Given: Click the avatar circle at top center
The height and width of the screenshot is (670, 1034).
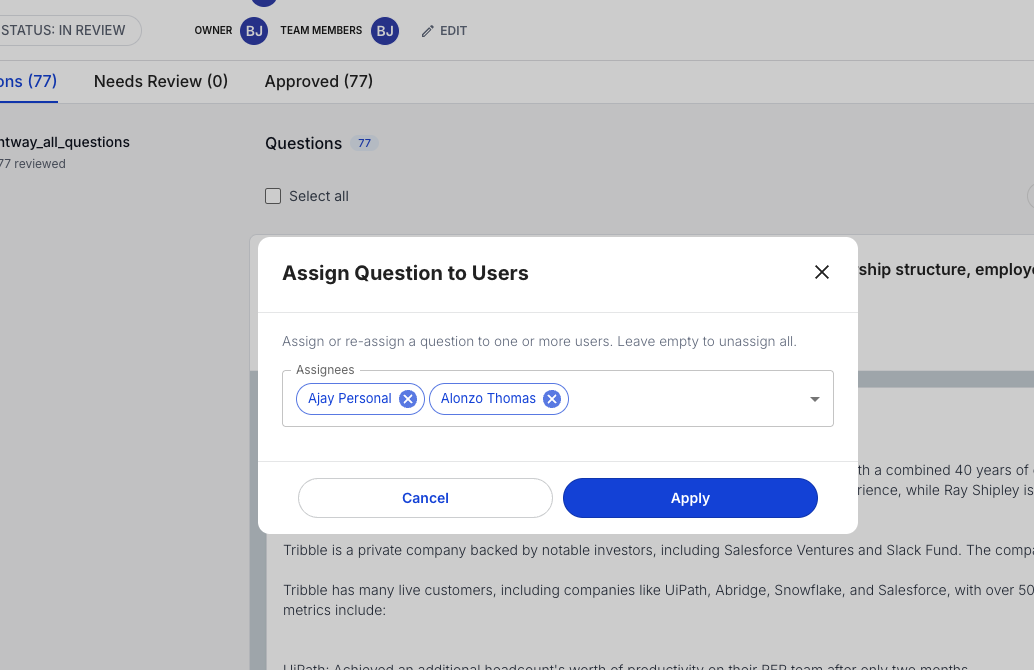Looking at the screenshot, I should coord(262,3).
